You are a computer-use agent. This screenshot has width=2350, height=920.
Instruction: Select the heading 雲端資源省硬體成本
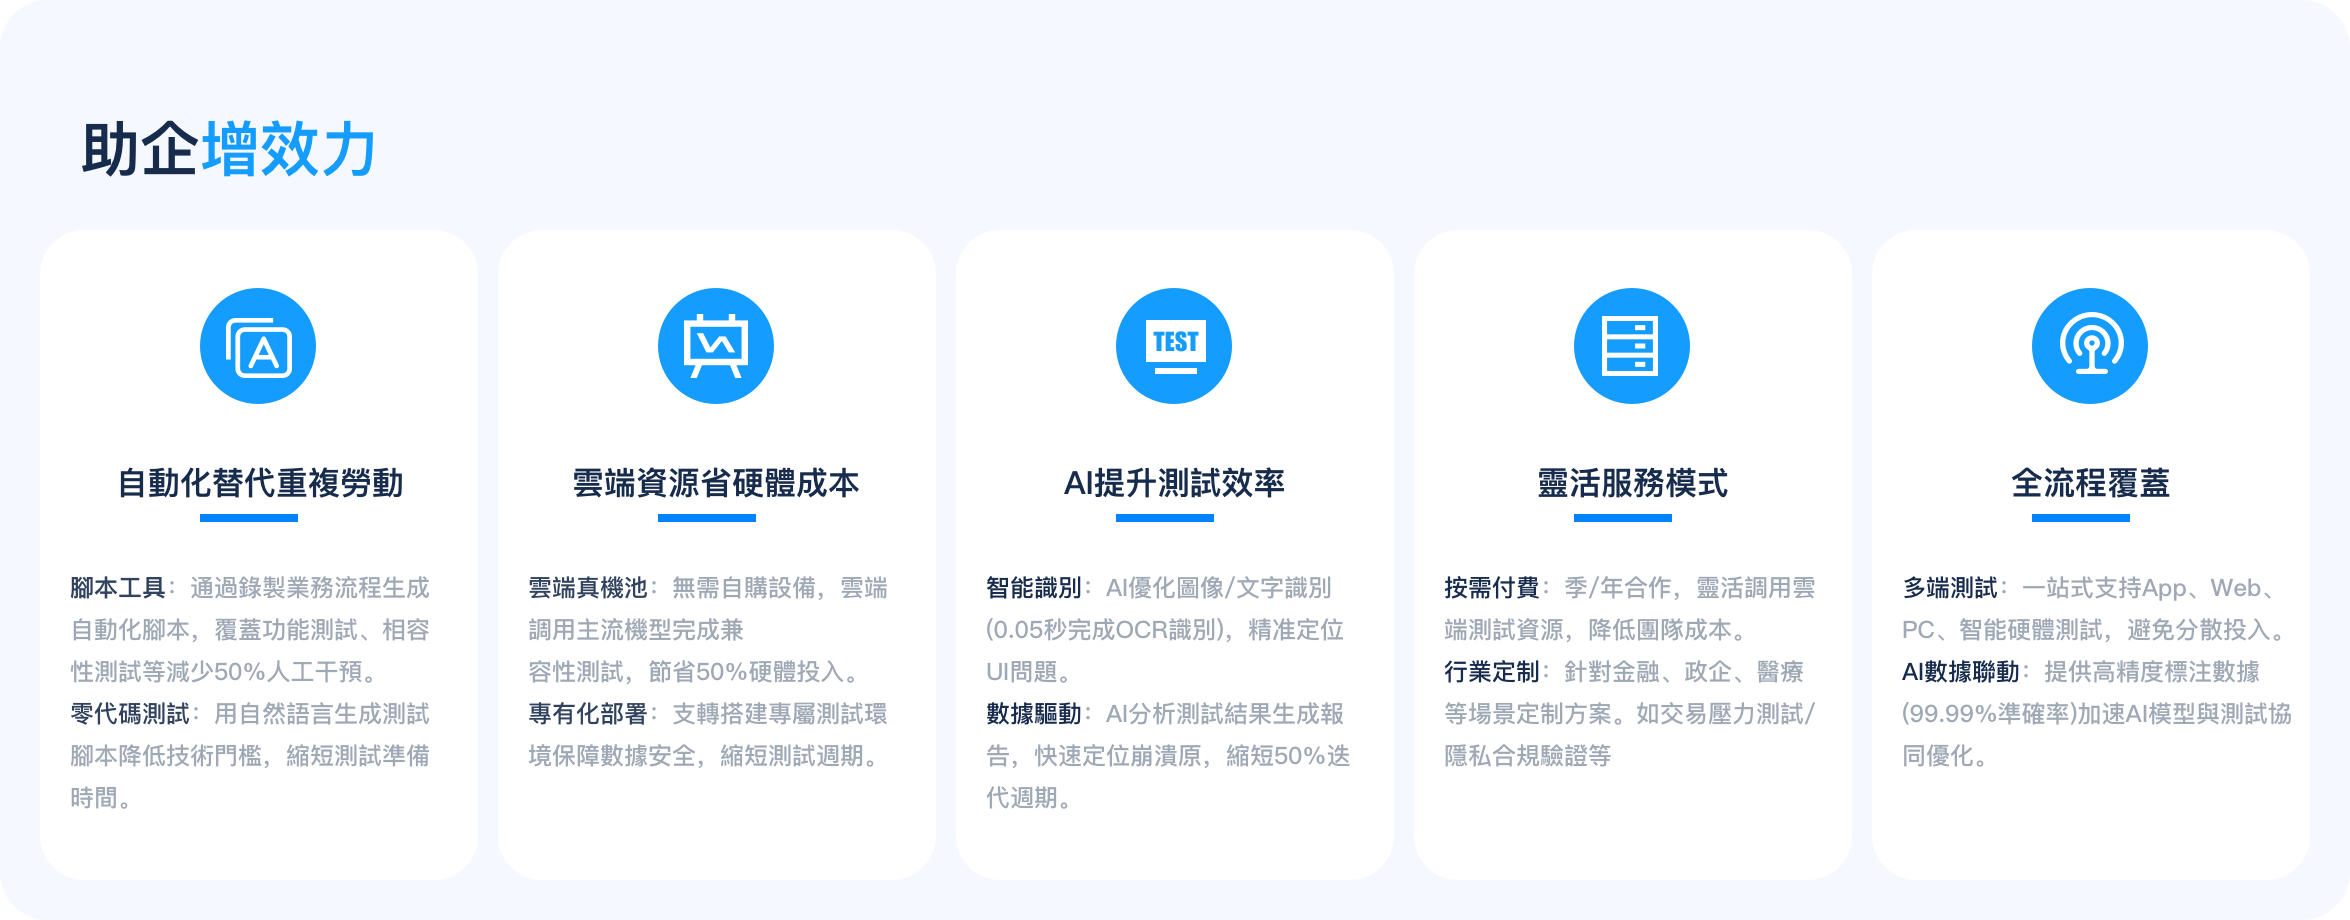pyautogui.click(x=716, y=483)
